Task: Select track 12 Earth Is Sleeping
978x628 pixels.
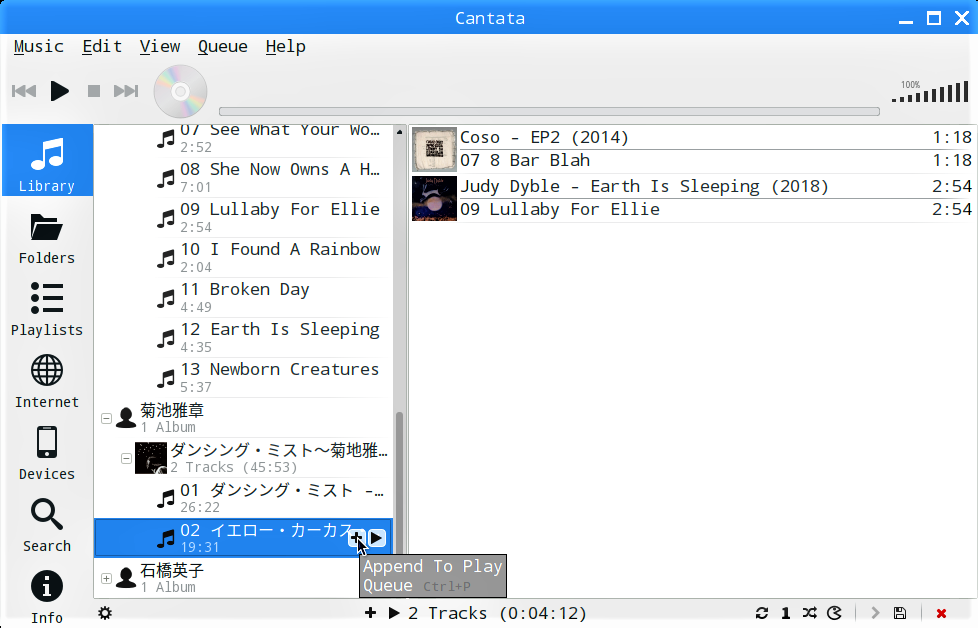Action: click(x=244, y=337)
